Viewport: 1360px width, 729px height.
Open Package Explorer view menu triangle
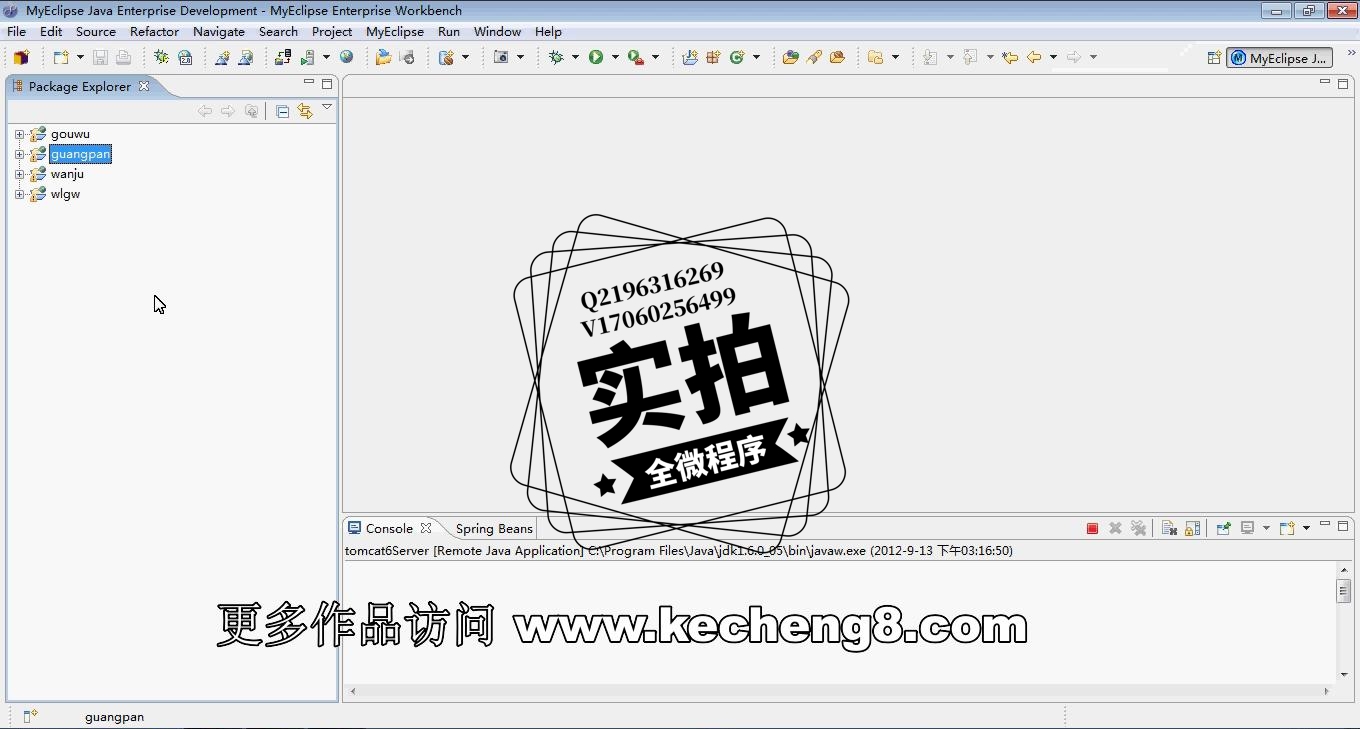[x=327, y=108]
